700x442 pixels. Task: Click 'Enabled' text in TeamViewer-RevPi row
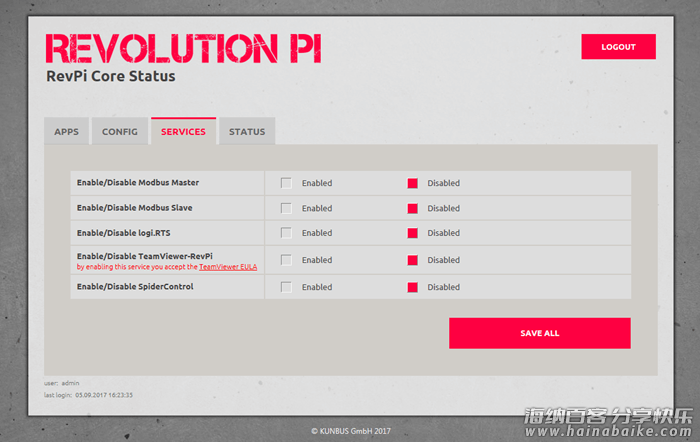point(317,260)
